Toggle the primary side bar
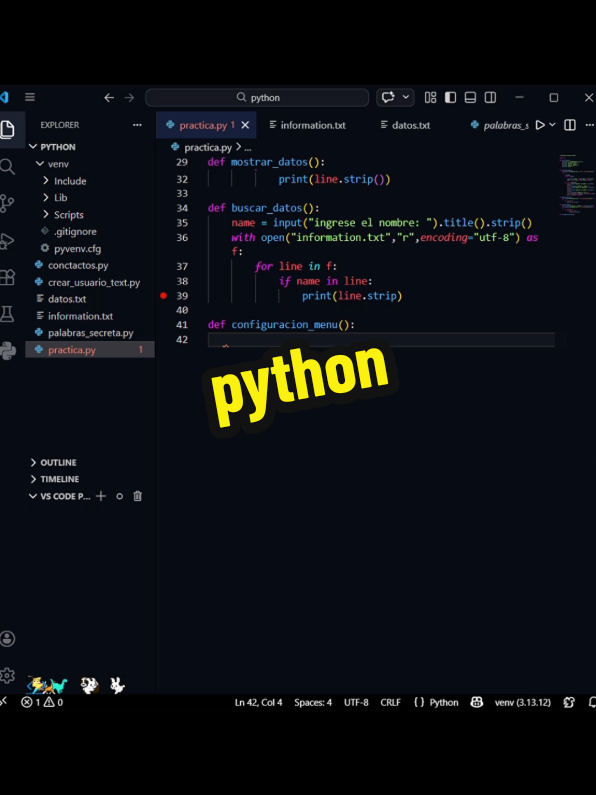596x795 pixels. [x=450, y=97]
